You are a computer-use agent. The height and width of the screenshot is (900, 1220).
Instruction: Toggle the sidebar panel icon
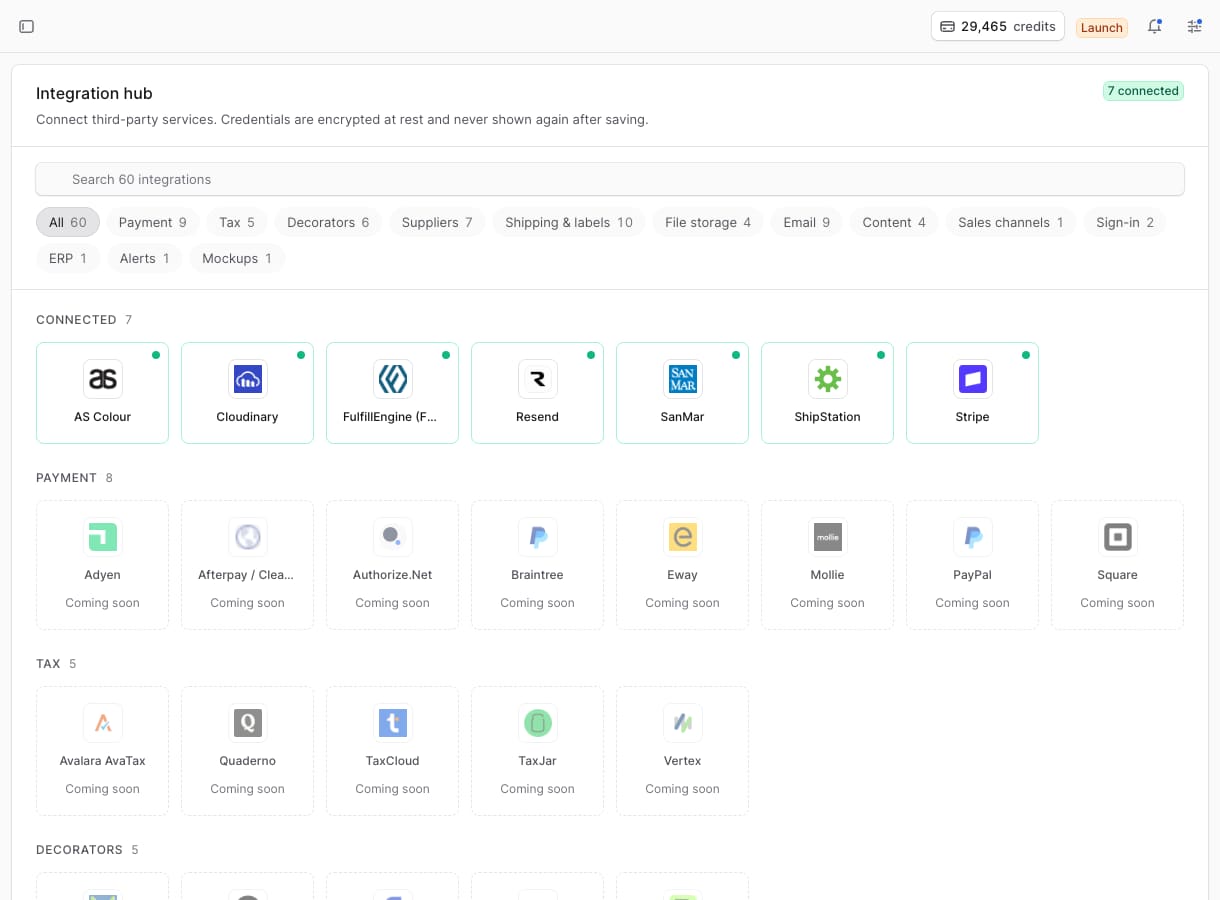coord(27,26)
